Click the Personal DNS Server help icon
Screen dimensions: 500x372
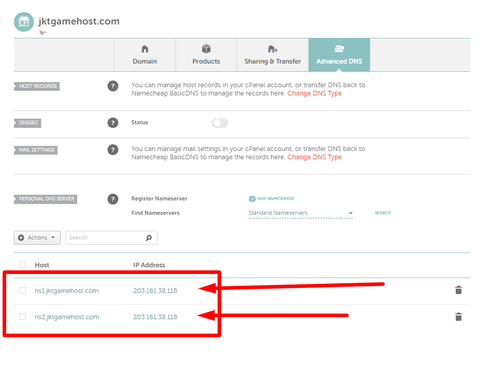[x=113, y=199]
